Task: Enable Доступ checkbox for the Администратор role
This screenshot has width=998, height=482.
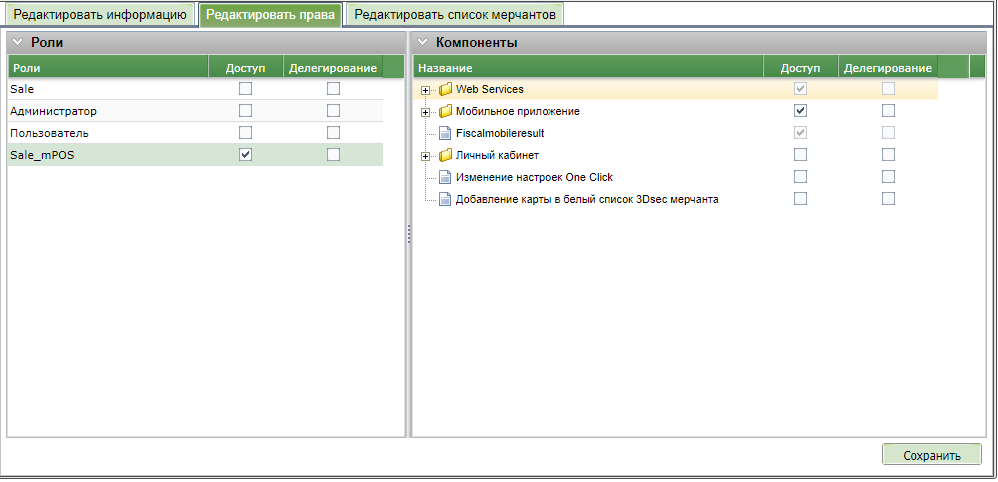Action: (x=245, y=111)
